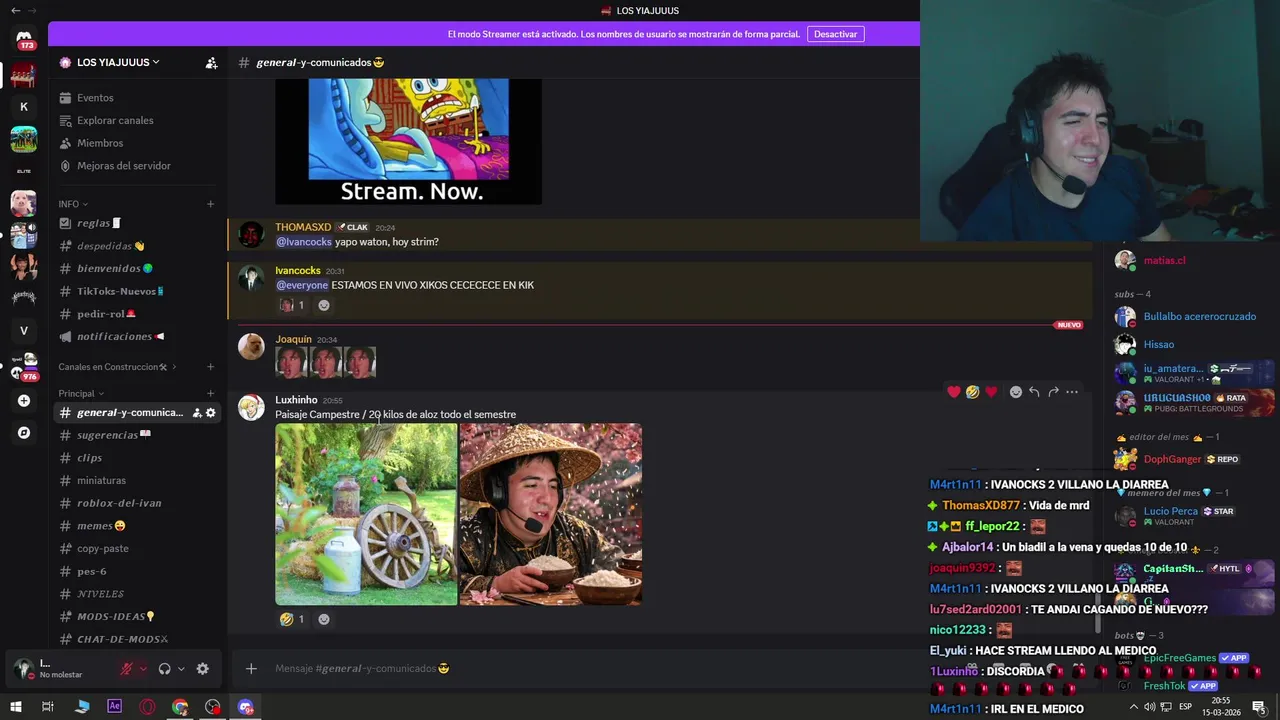Viewport: 1280px width, 720px height.
Task: Open channel settings gear for general-y-comunicados
Action: [x=210, y=413]
